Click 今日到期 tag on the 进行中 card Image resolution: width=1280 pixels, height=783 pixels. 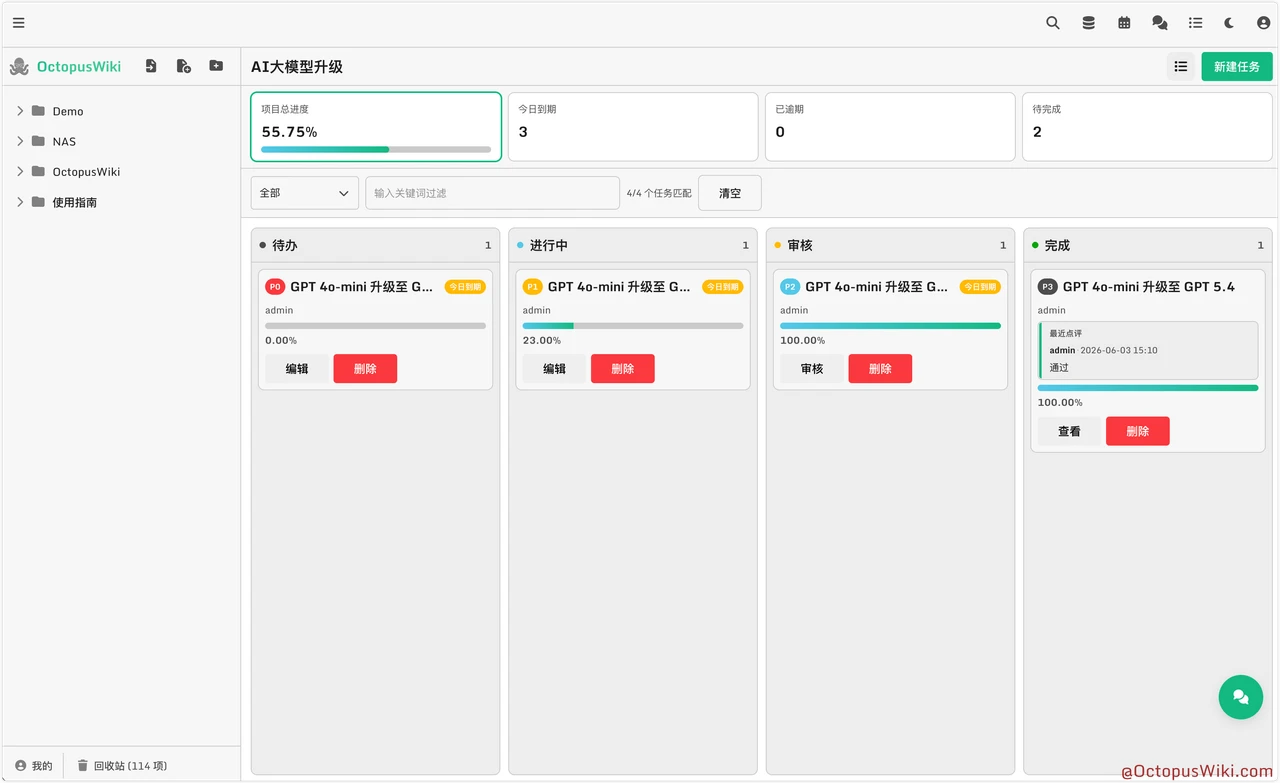tap(722, 287)
